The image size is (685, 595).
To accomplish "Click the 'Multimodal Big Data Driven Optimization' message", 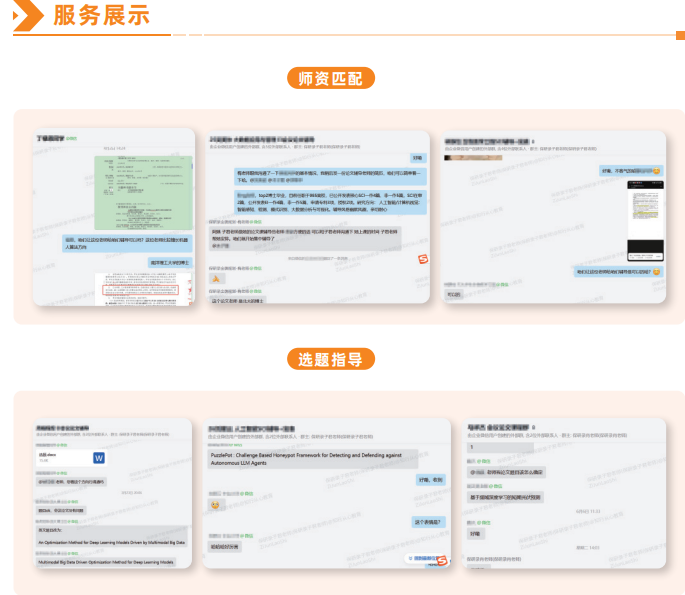I will 105,562.
